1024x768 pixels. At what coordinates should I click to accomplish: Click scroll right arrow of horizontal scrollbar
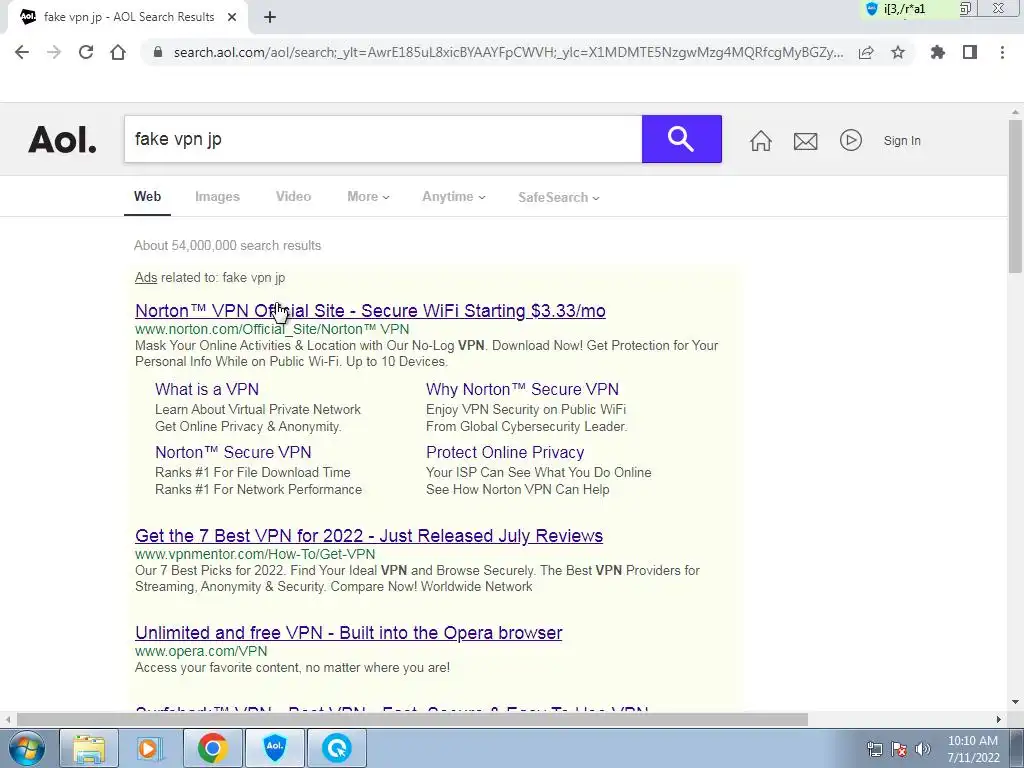[999, 719]
